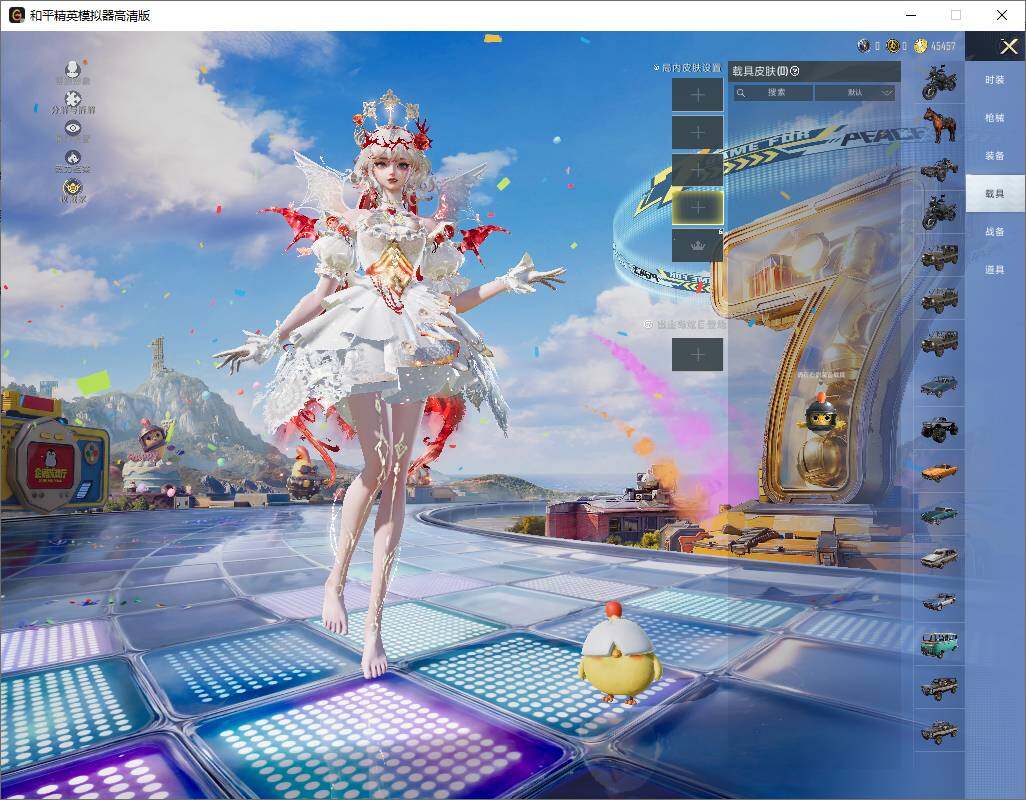Image resolution: width=1026 pixels, height=800 pixels.
Task: Click the silver currency coin icon
Action: (x=863, y=46)
